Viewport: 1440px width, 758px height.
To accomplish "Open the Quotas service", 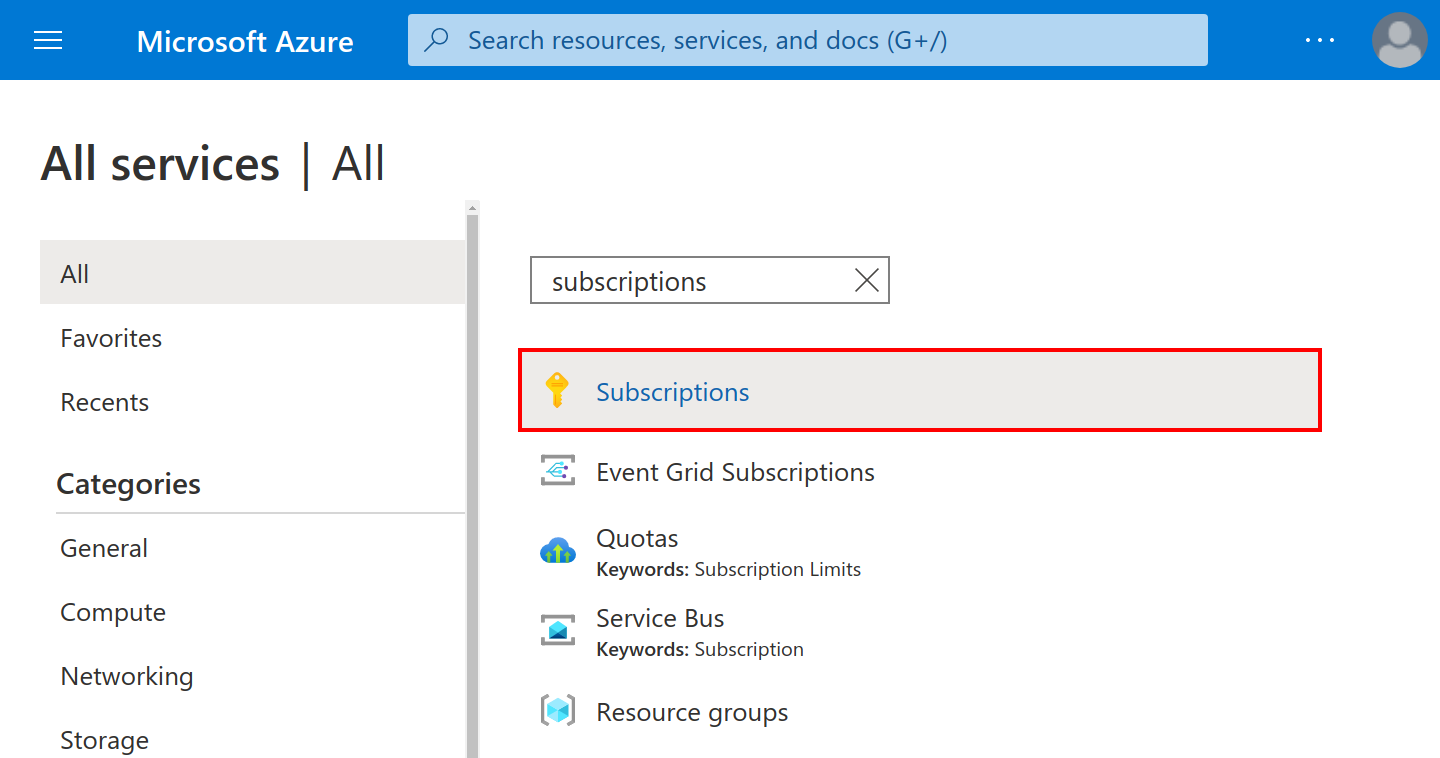I will click(637, 538).
